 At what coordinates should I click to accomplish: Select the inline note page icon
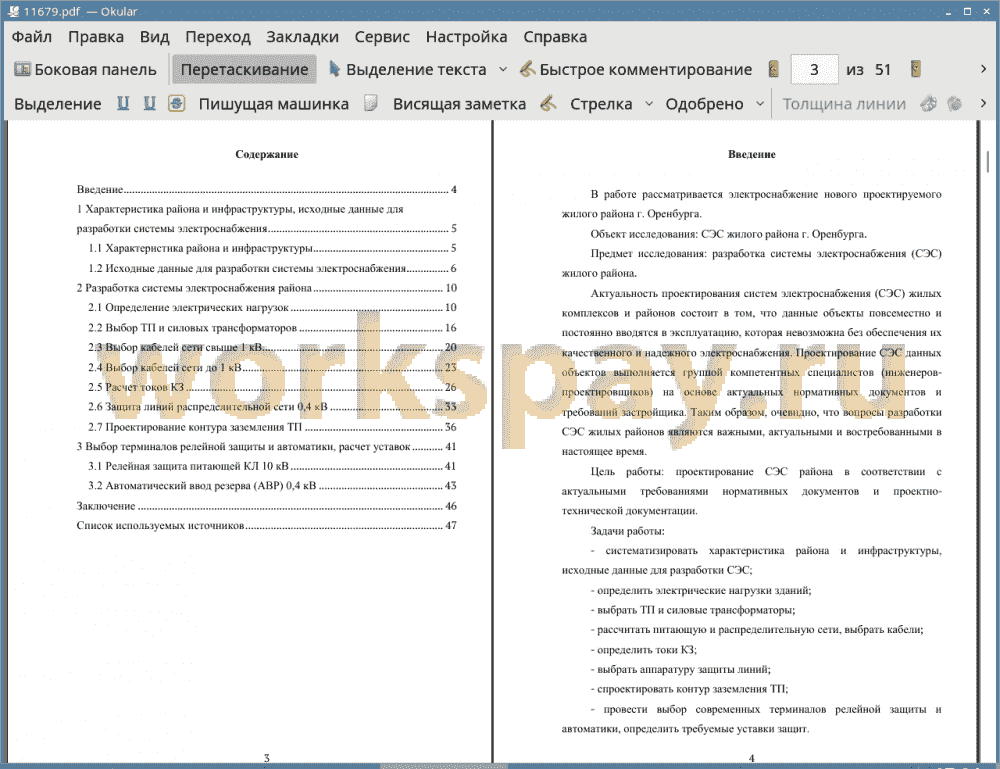coord(371,103)
